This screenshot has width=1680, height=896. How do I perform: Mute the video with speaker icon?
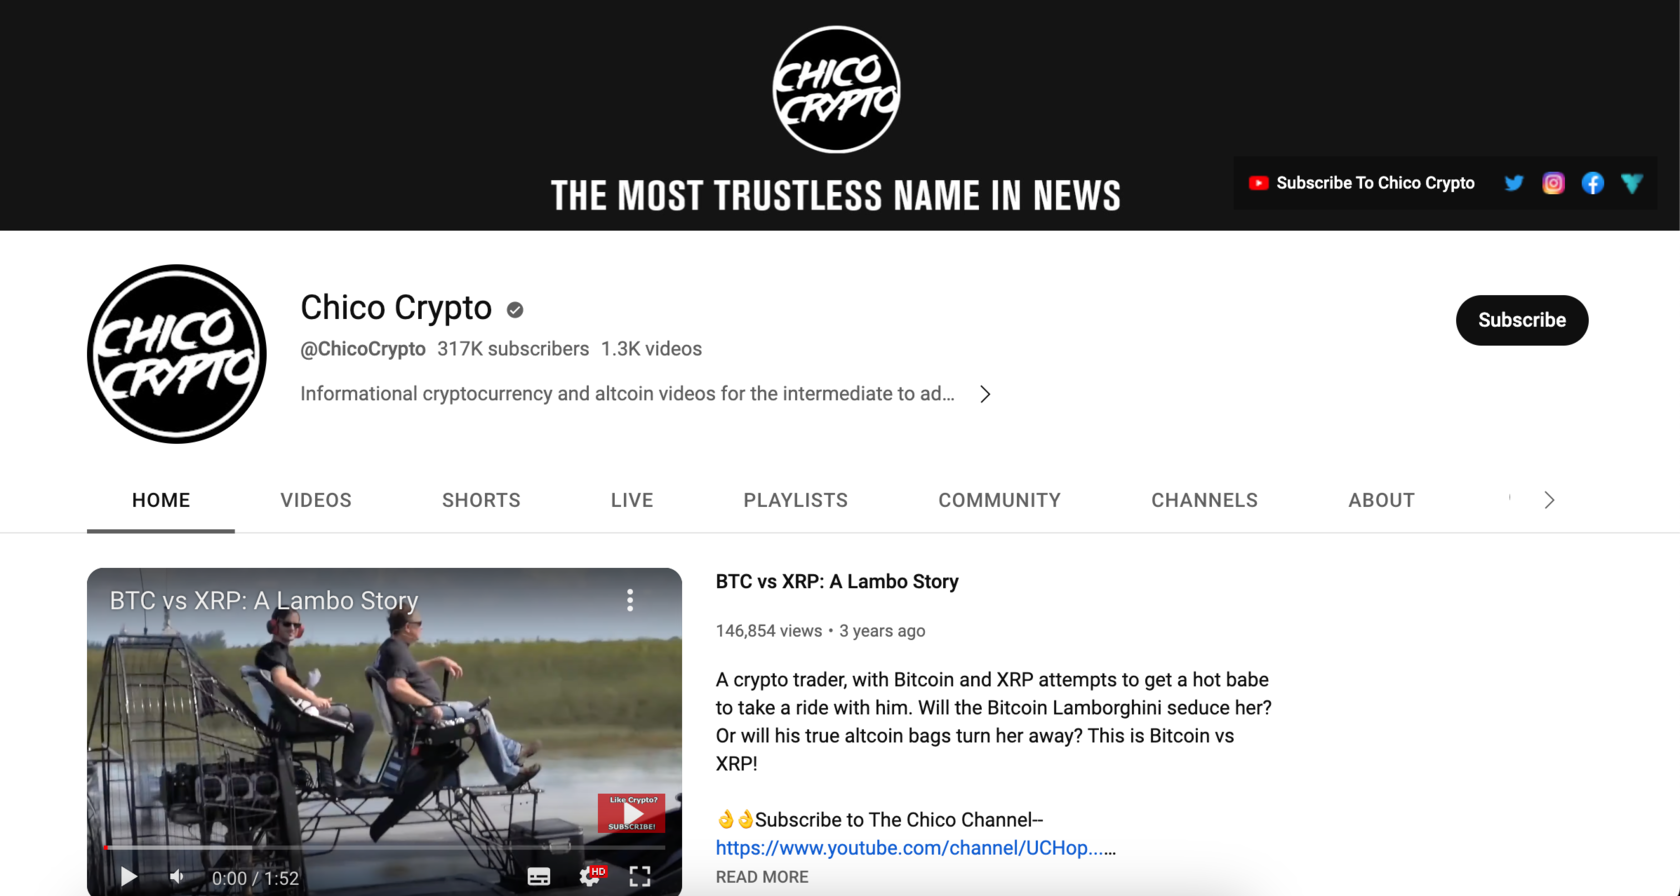pyautogui.click(x=177, y=877)
